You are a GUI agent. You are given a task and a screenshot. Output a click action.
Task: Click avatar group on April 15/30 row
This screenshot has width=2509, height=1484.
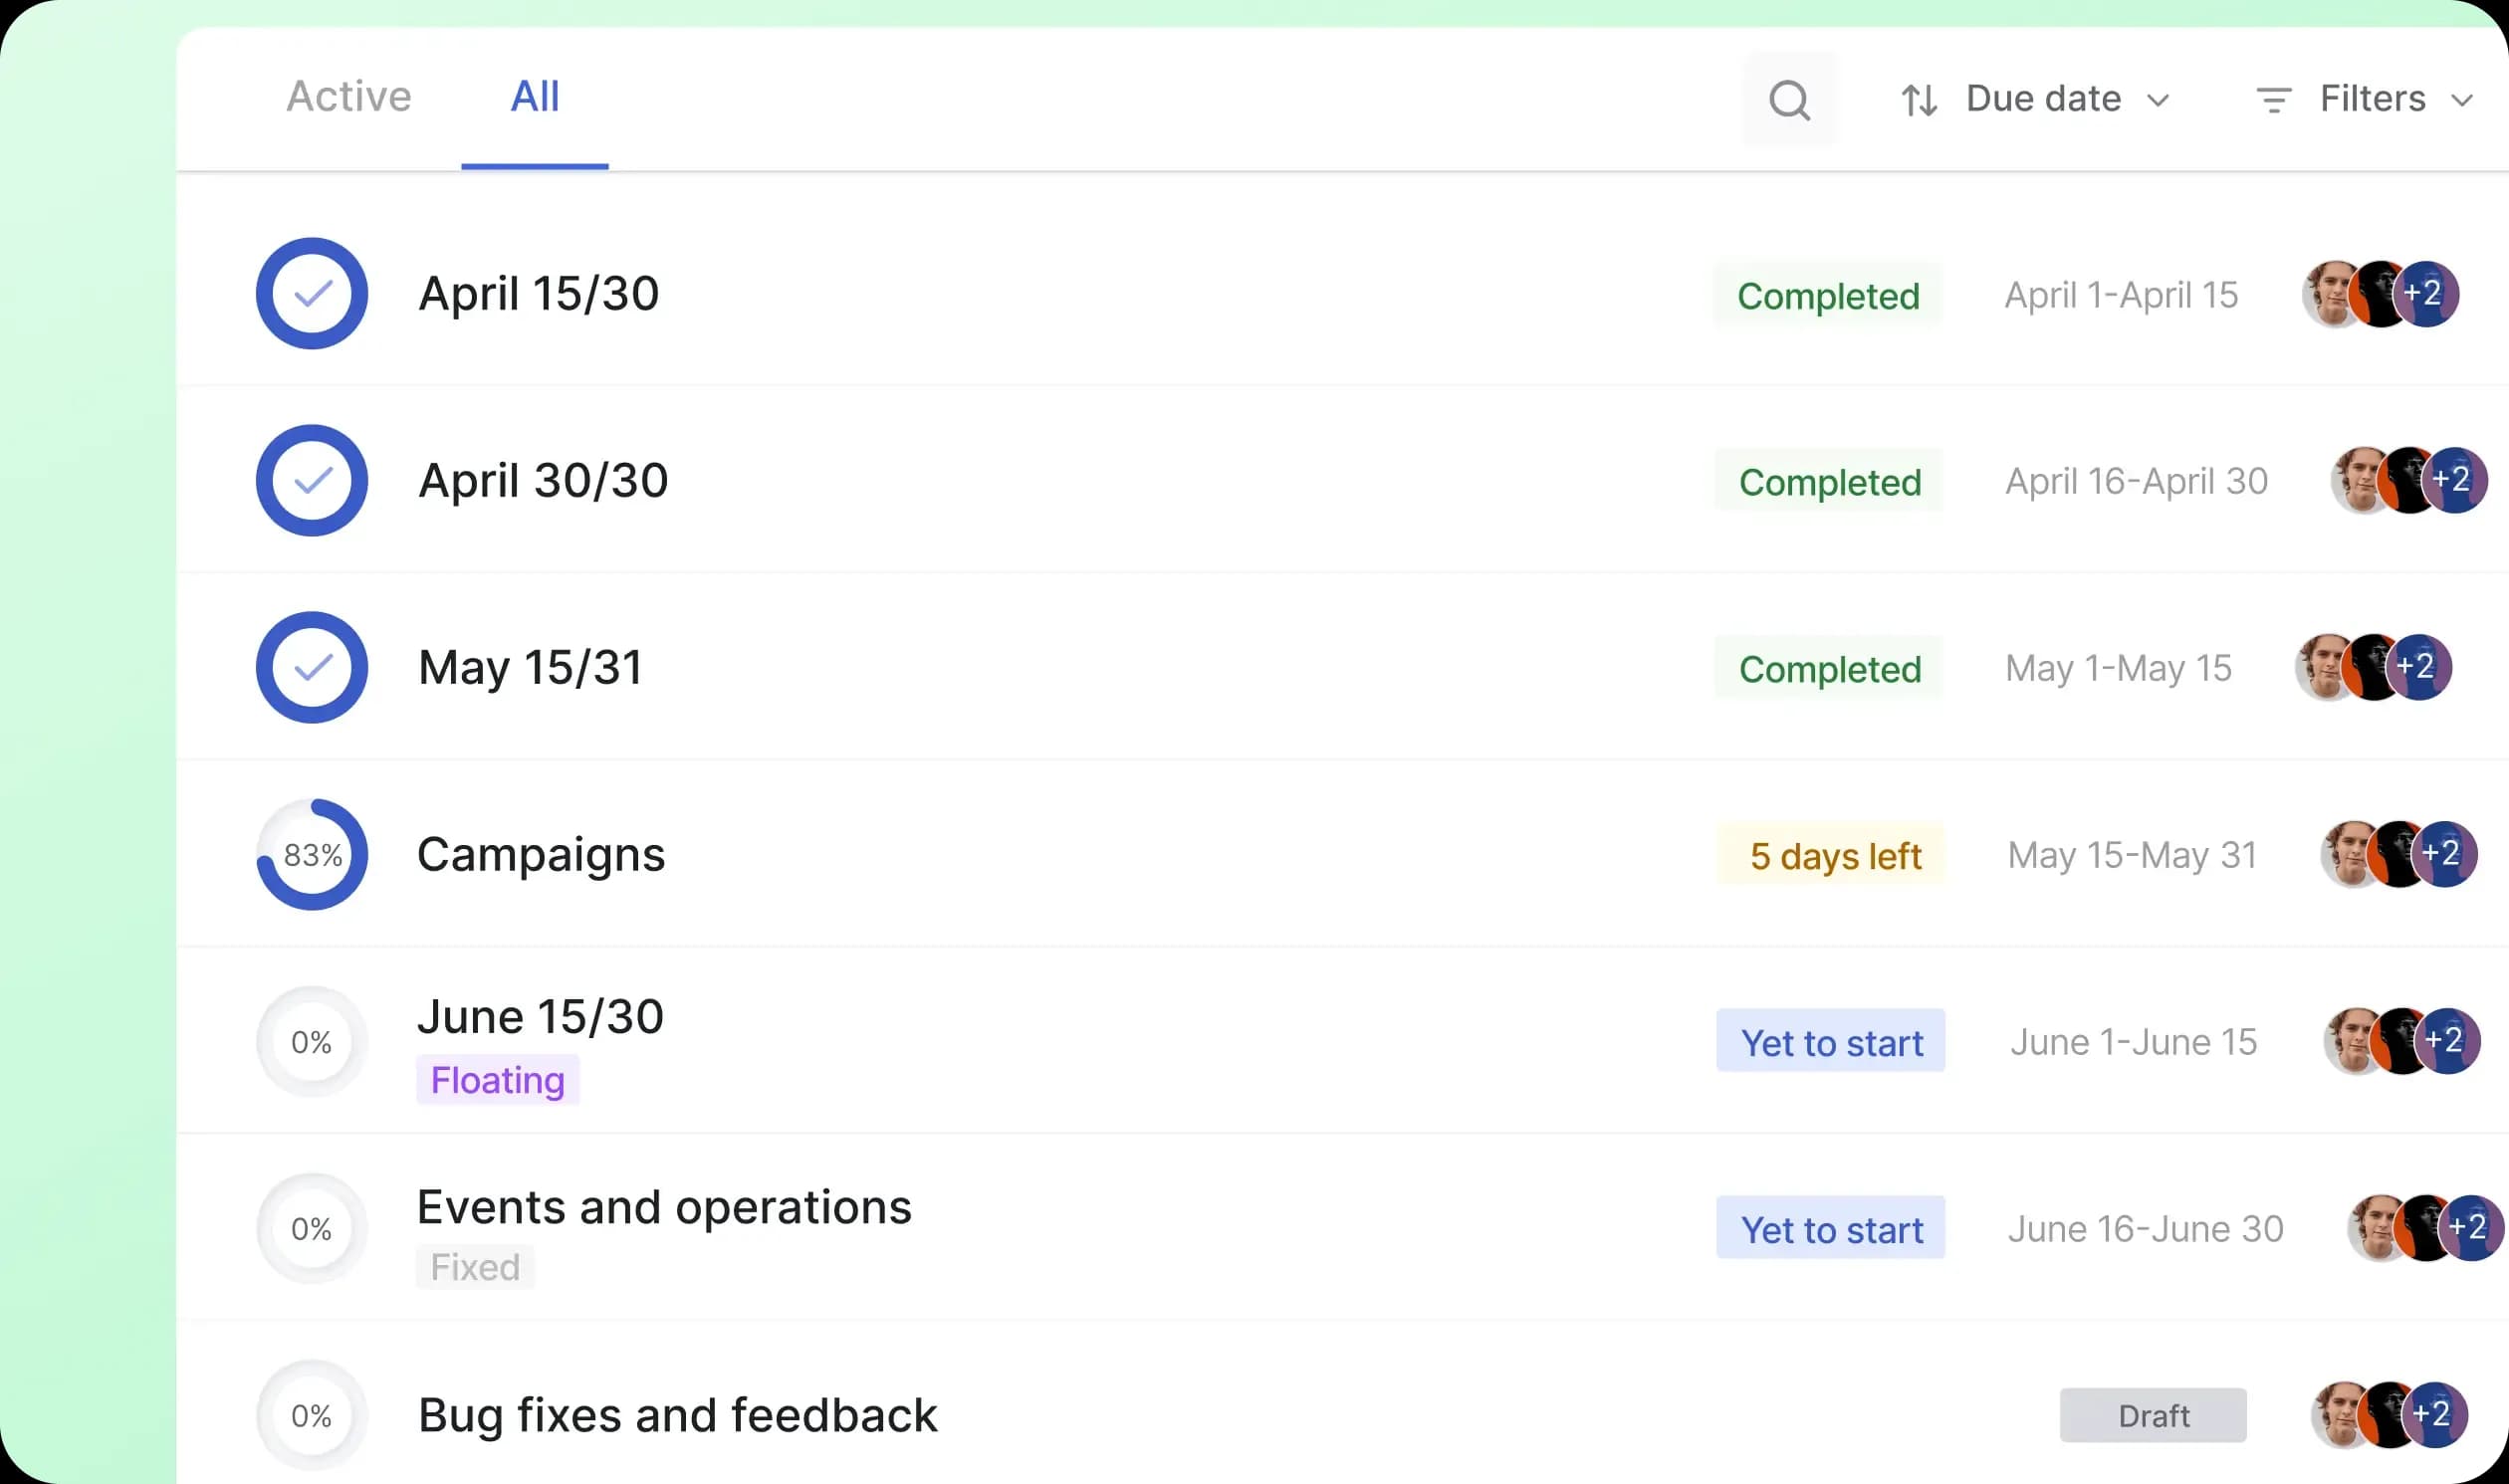tap(2380, 294)
